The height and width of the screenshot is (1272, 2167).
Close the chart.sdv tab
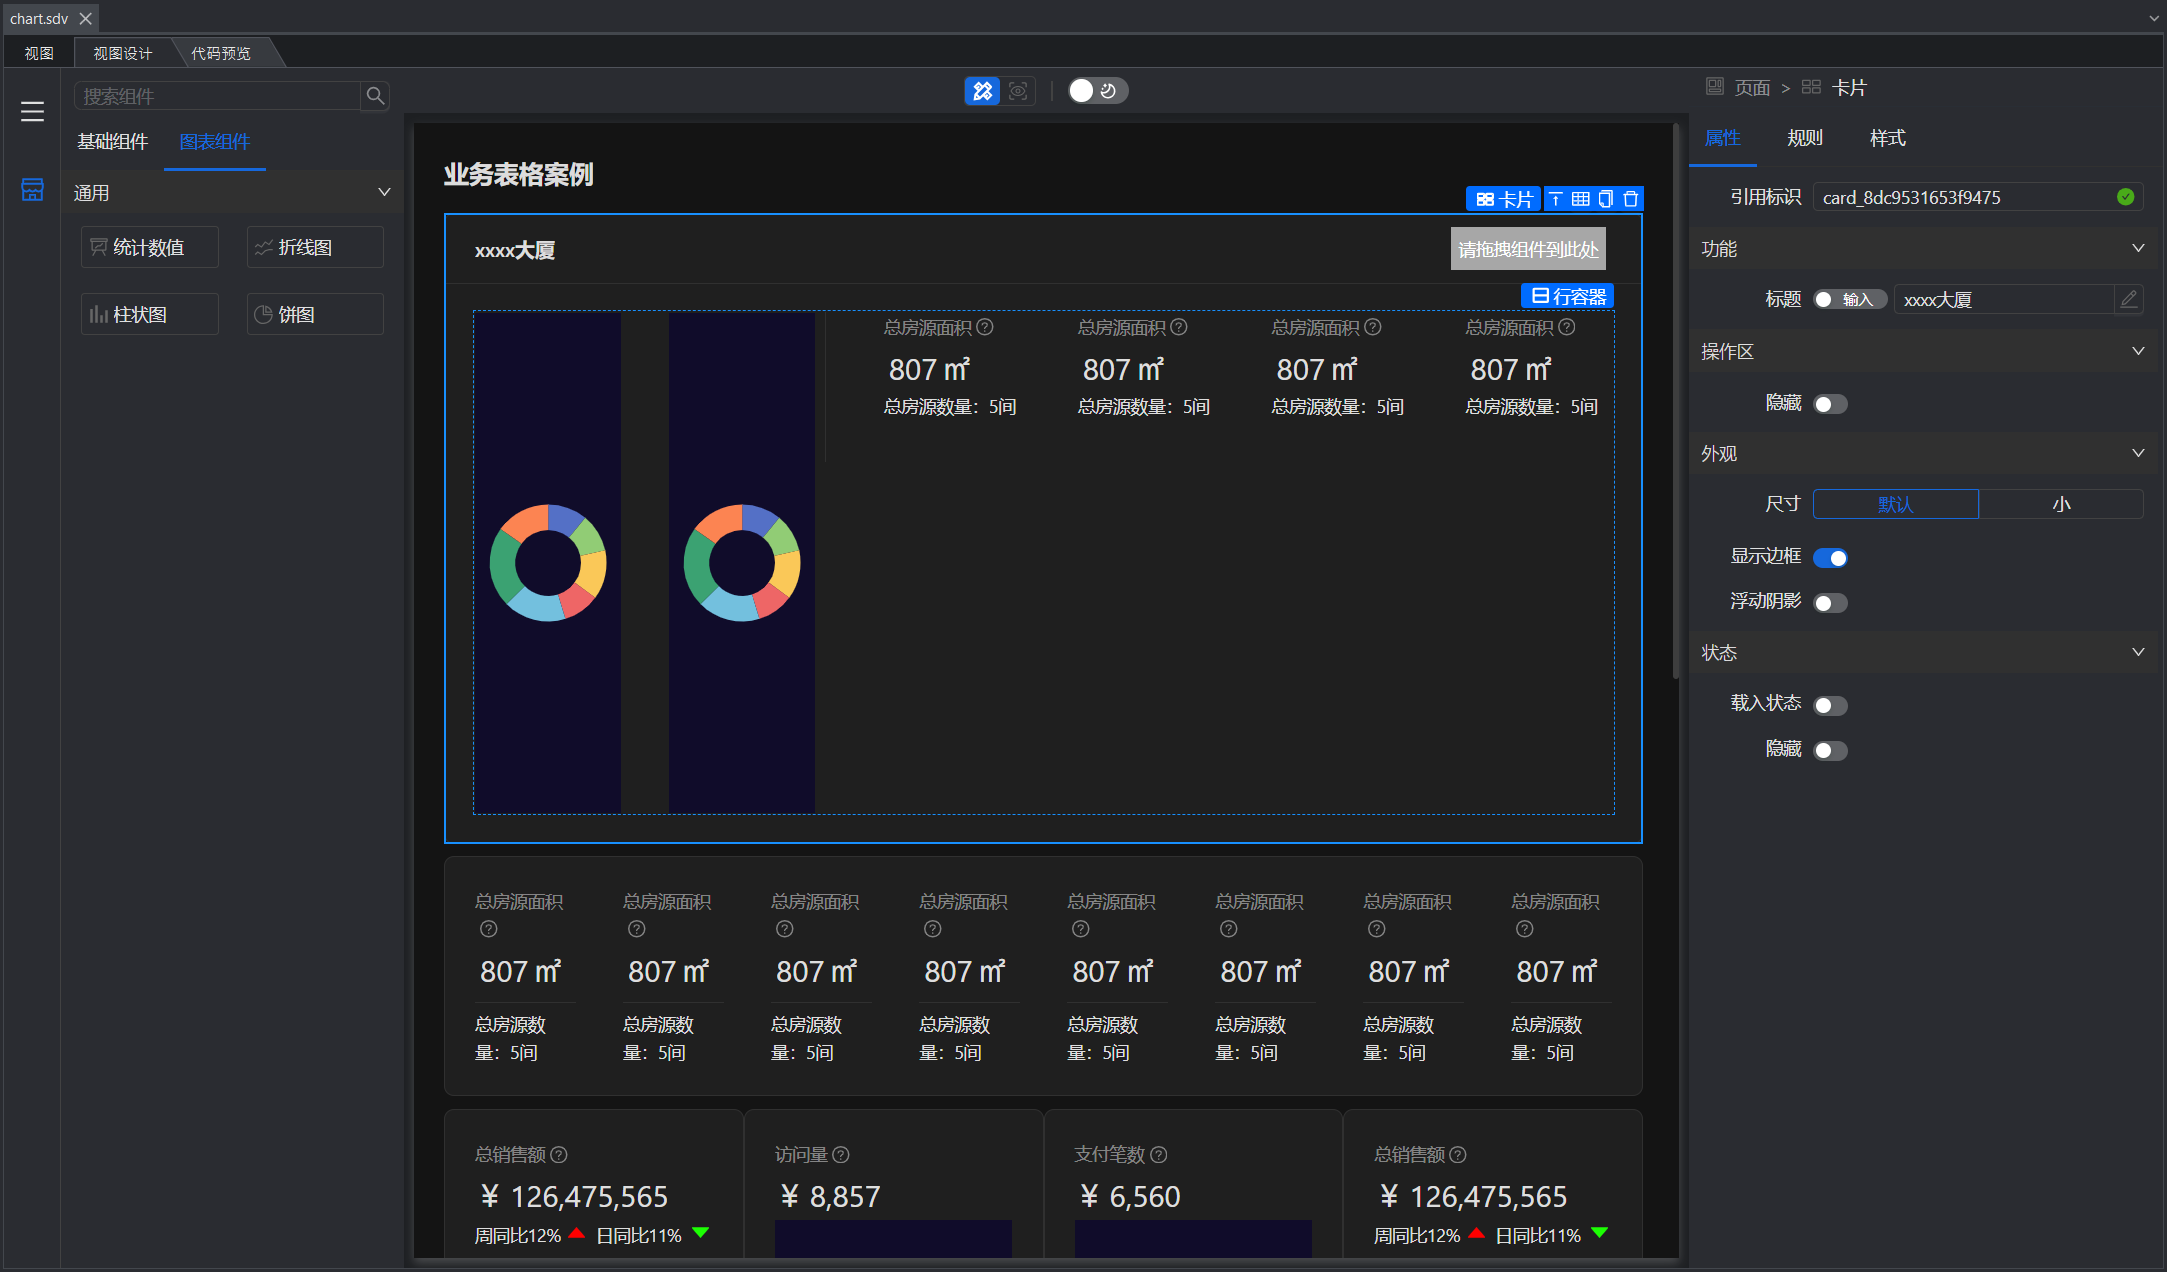[x=86, y=18]
